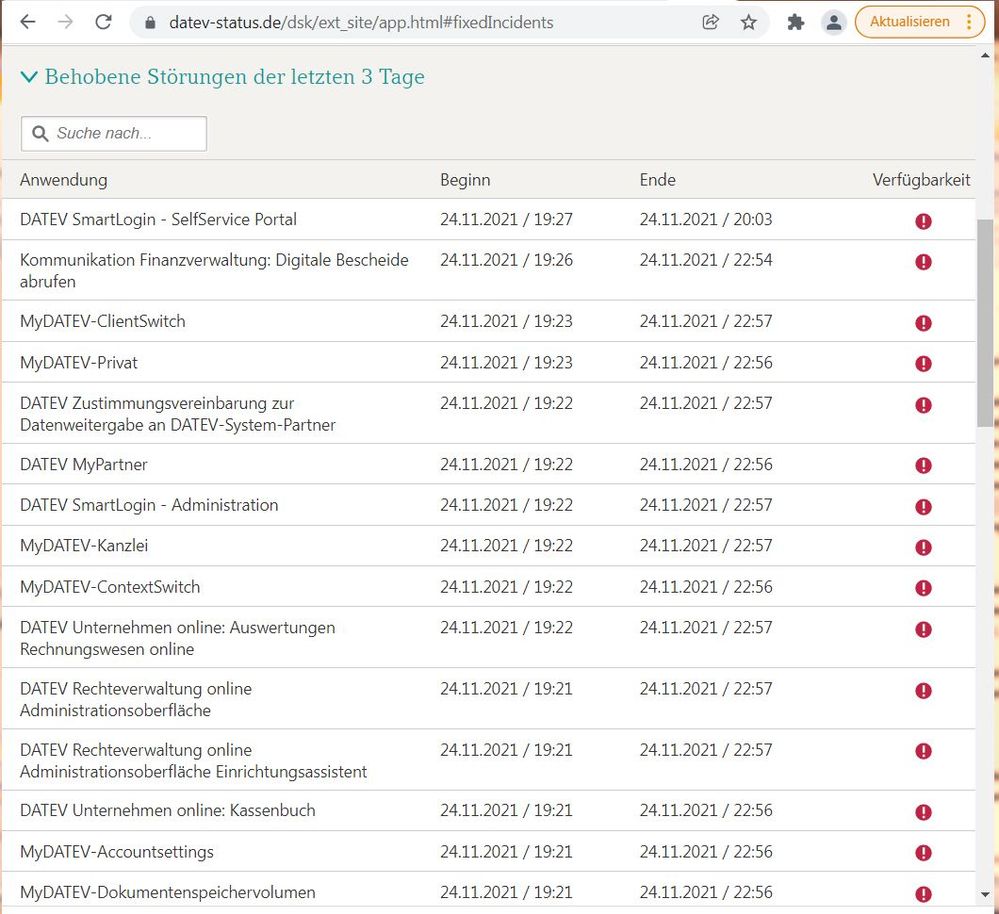Go back to the previous page
The width and height of the screenshot is (999, 914).
pyautogui.click(x=27, y=22)
